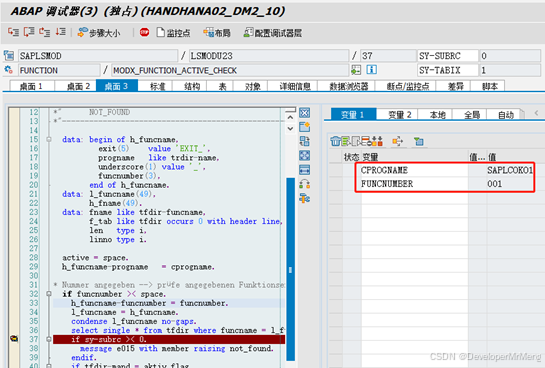
Task: Click the Single Step debugger icon
Action: (13, 32)
